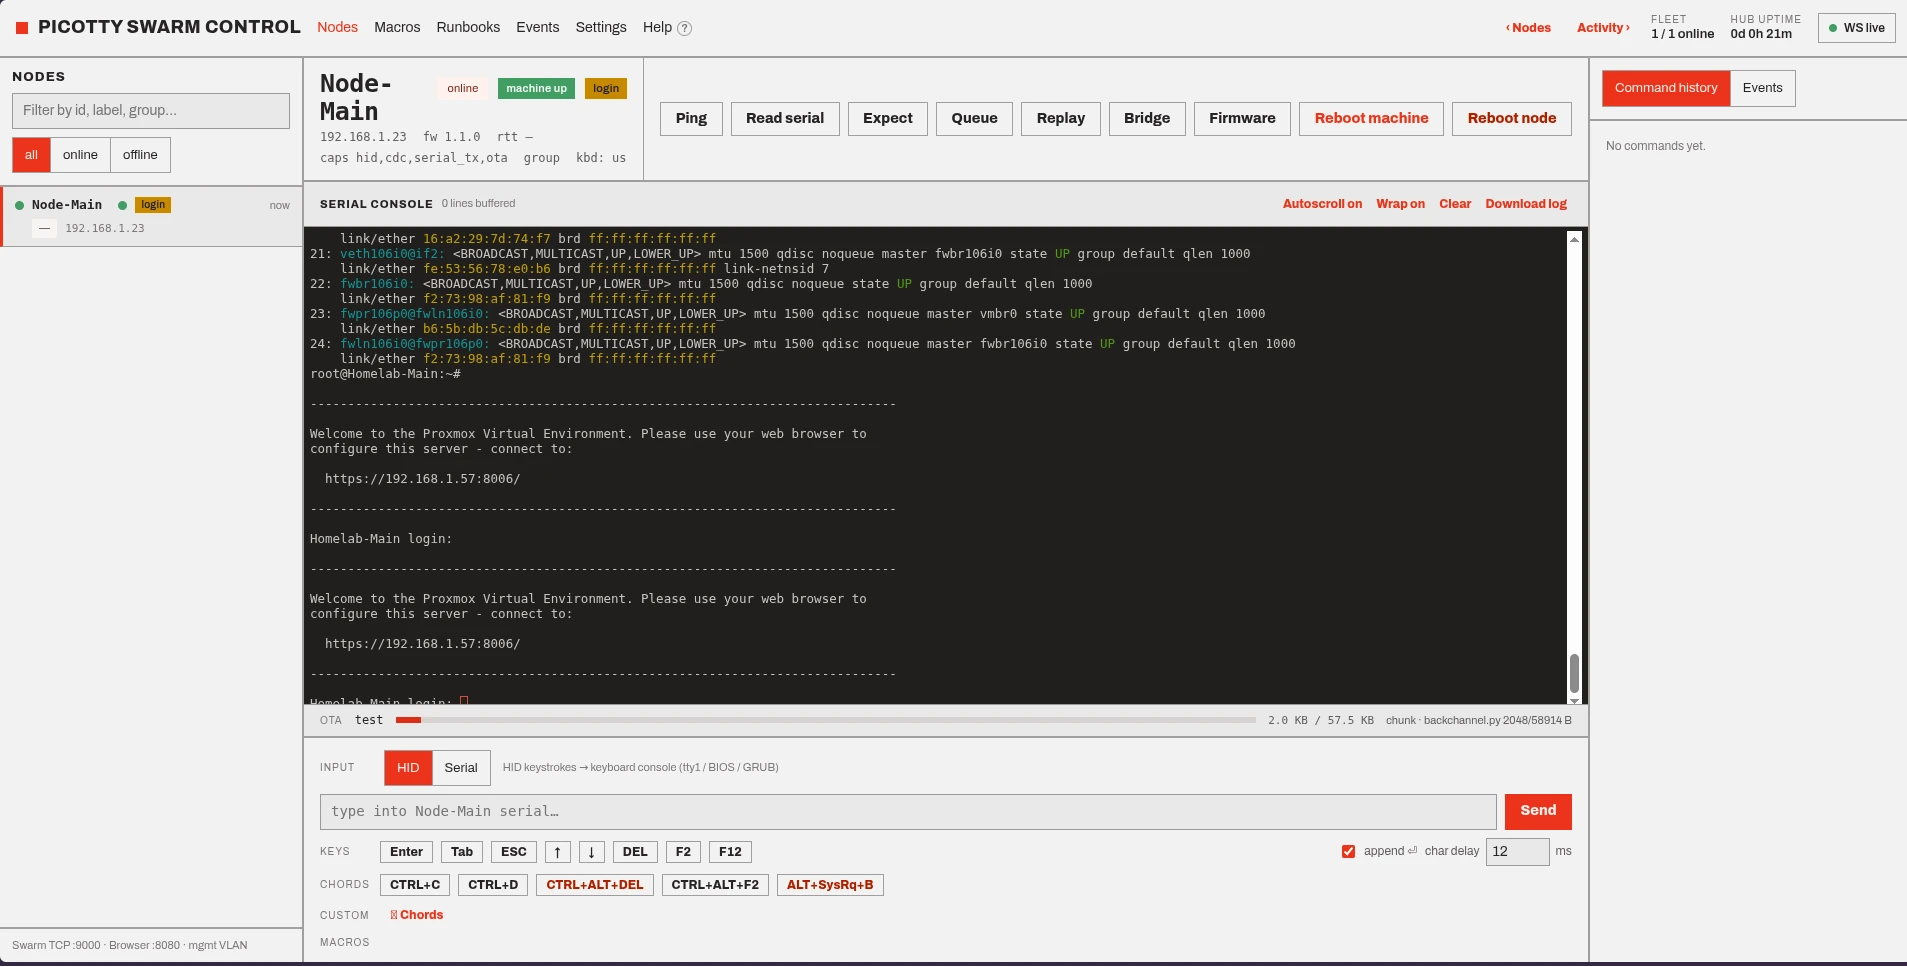1907x967 pixels.
Task: Click the Enter key button
Action: 406,852
